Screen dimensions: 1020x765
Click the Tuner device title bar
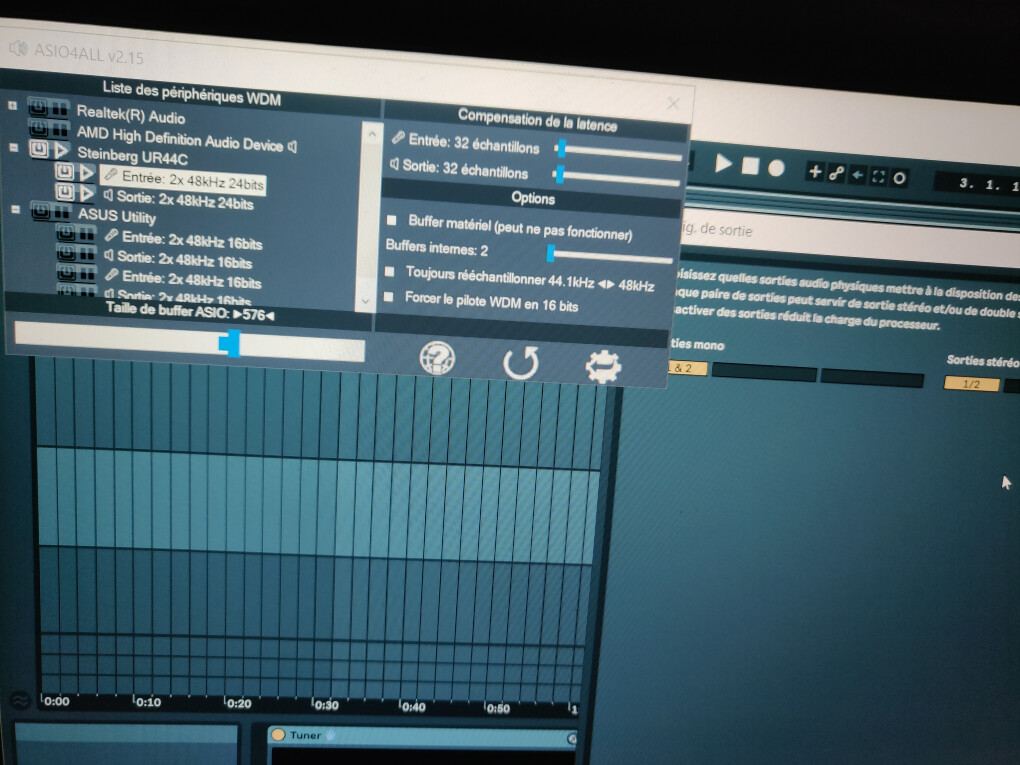[423, 736]
